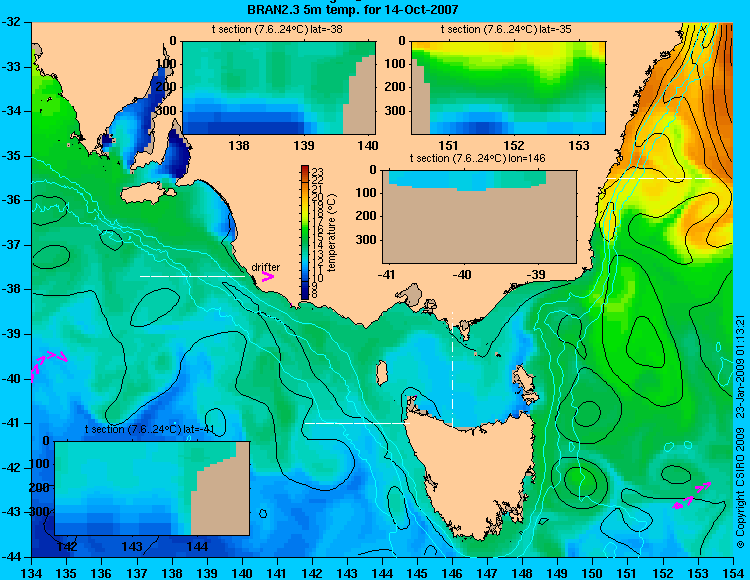Select the 't section (7.6..24°C) lat=-35' heading

(506, 30)
